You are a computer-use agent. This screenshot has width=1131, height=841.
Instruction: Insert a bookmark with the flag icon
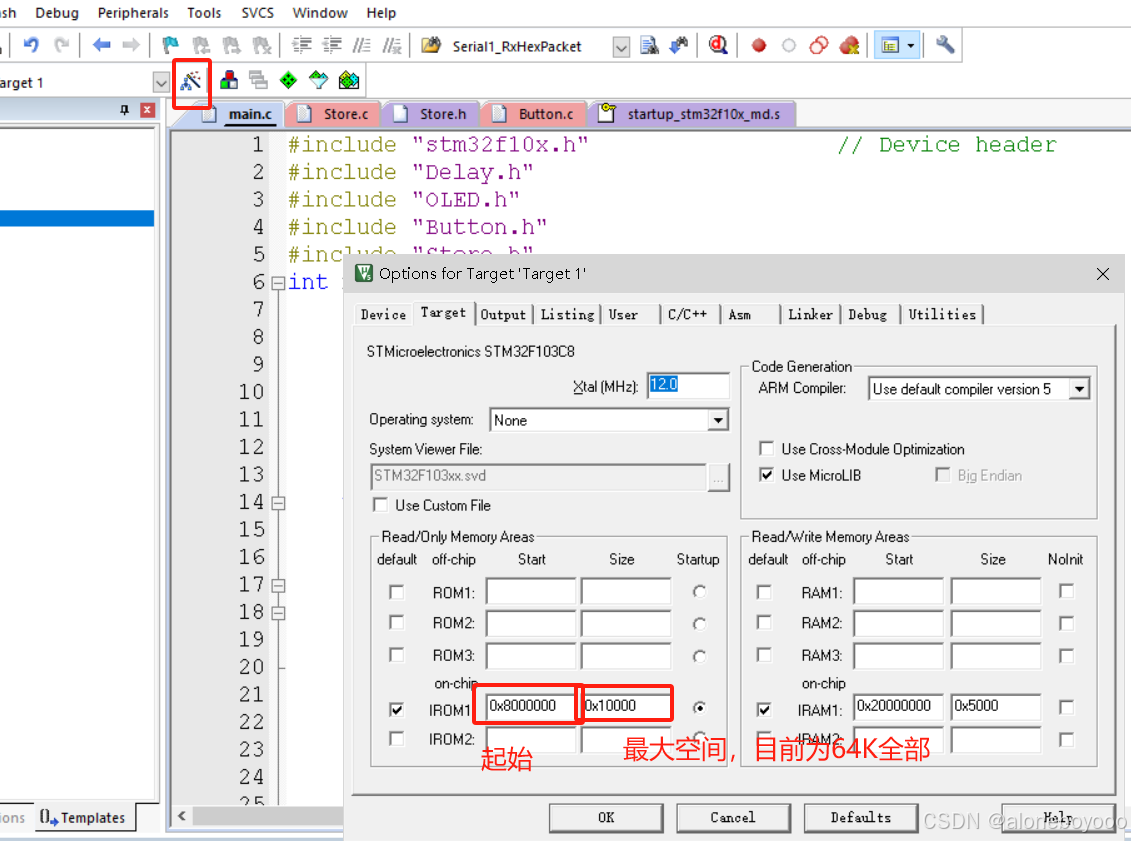pos(170,45)
